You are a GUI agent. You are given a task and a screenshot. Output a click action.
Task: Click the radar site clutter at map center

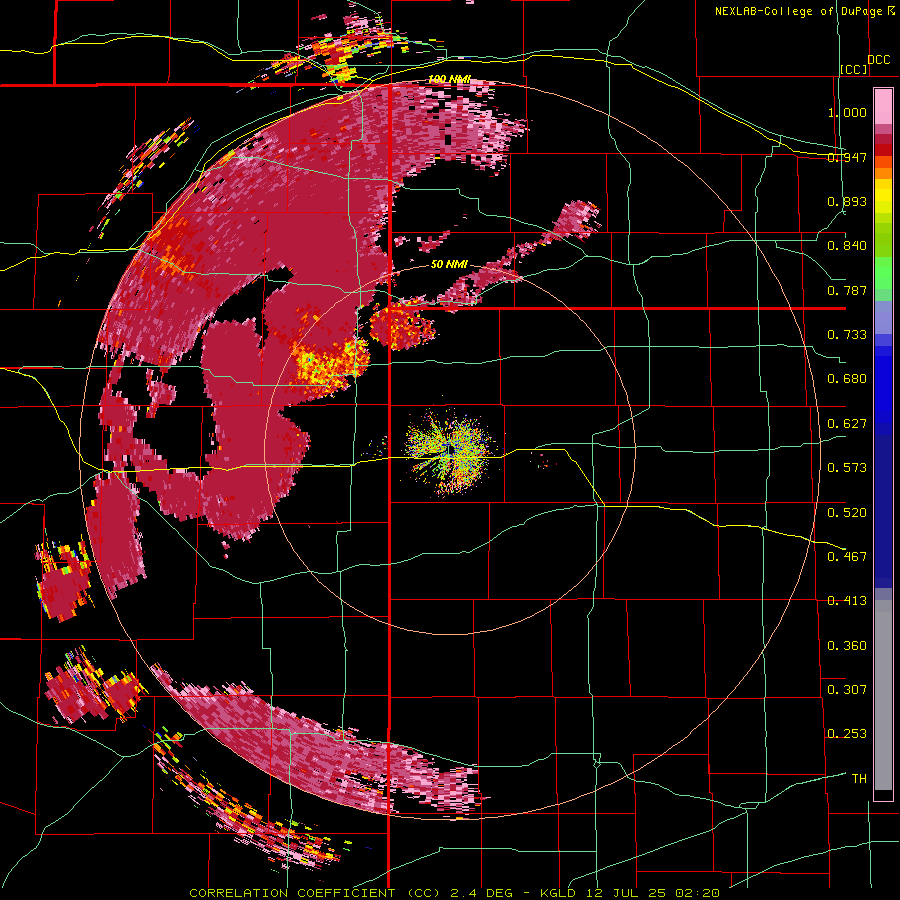click(x=450, y=451)
